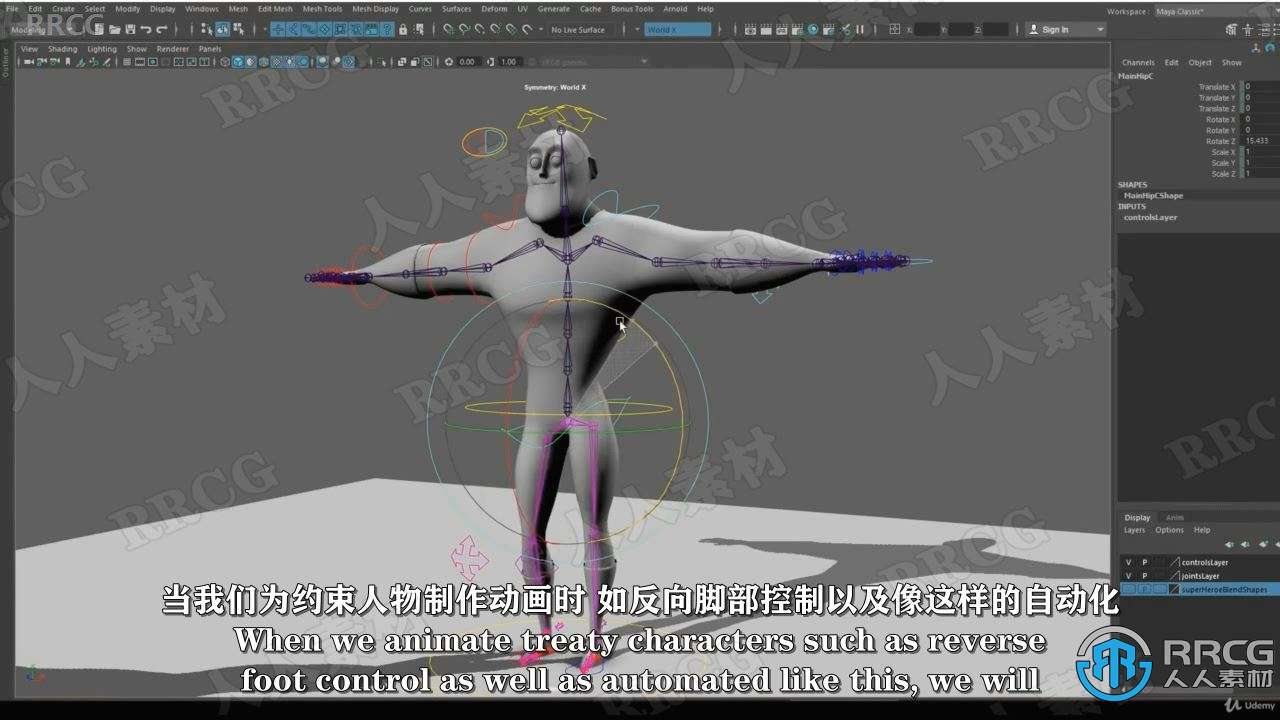Click the Undo arrow icon
Image resolution: width=1280 pixels, height=720 pixels.
tap(146, 29)
